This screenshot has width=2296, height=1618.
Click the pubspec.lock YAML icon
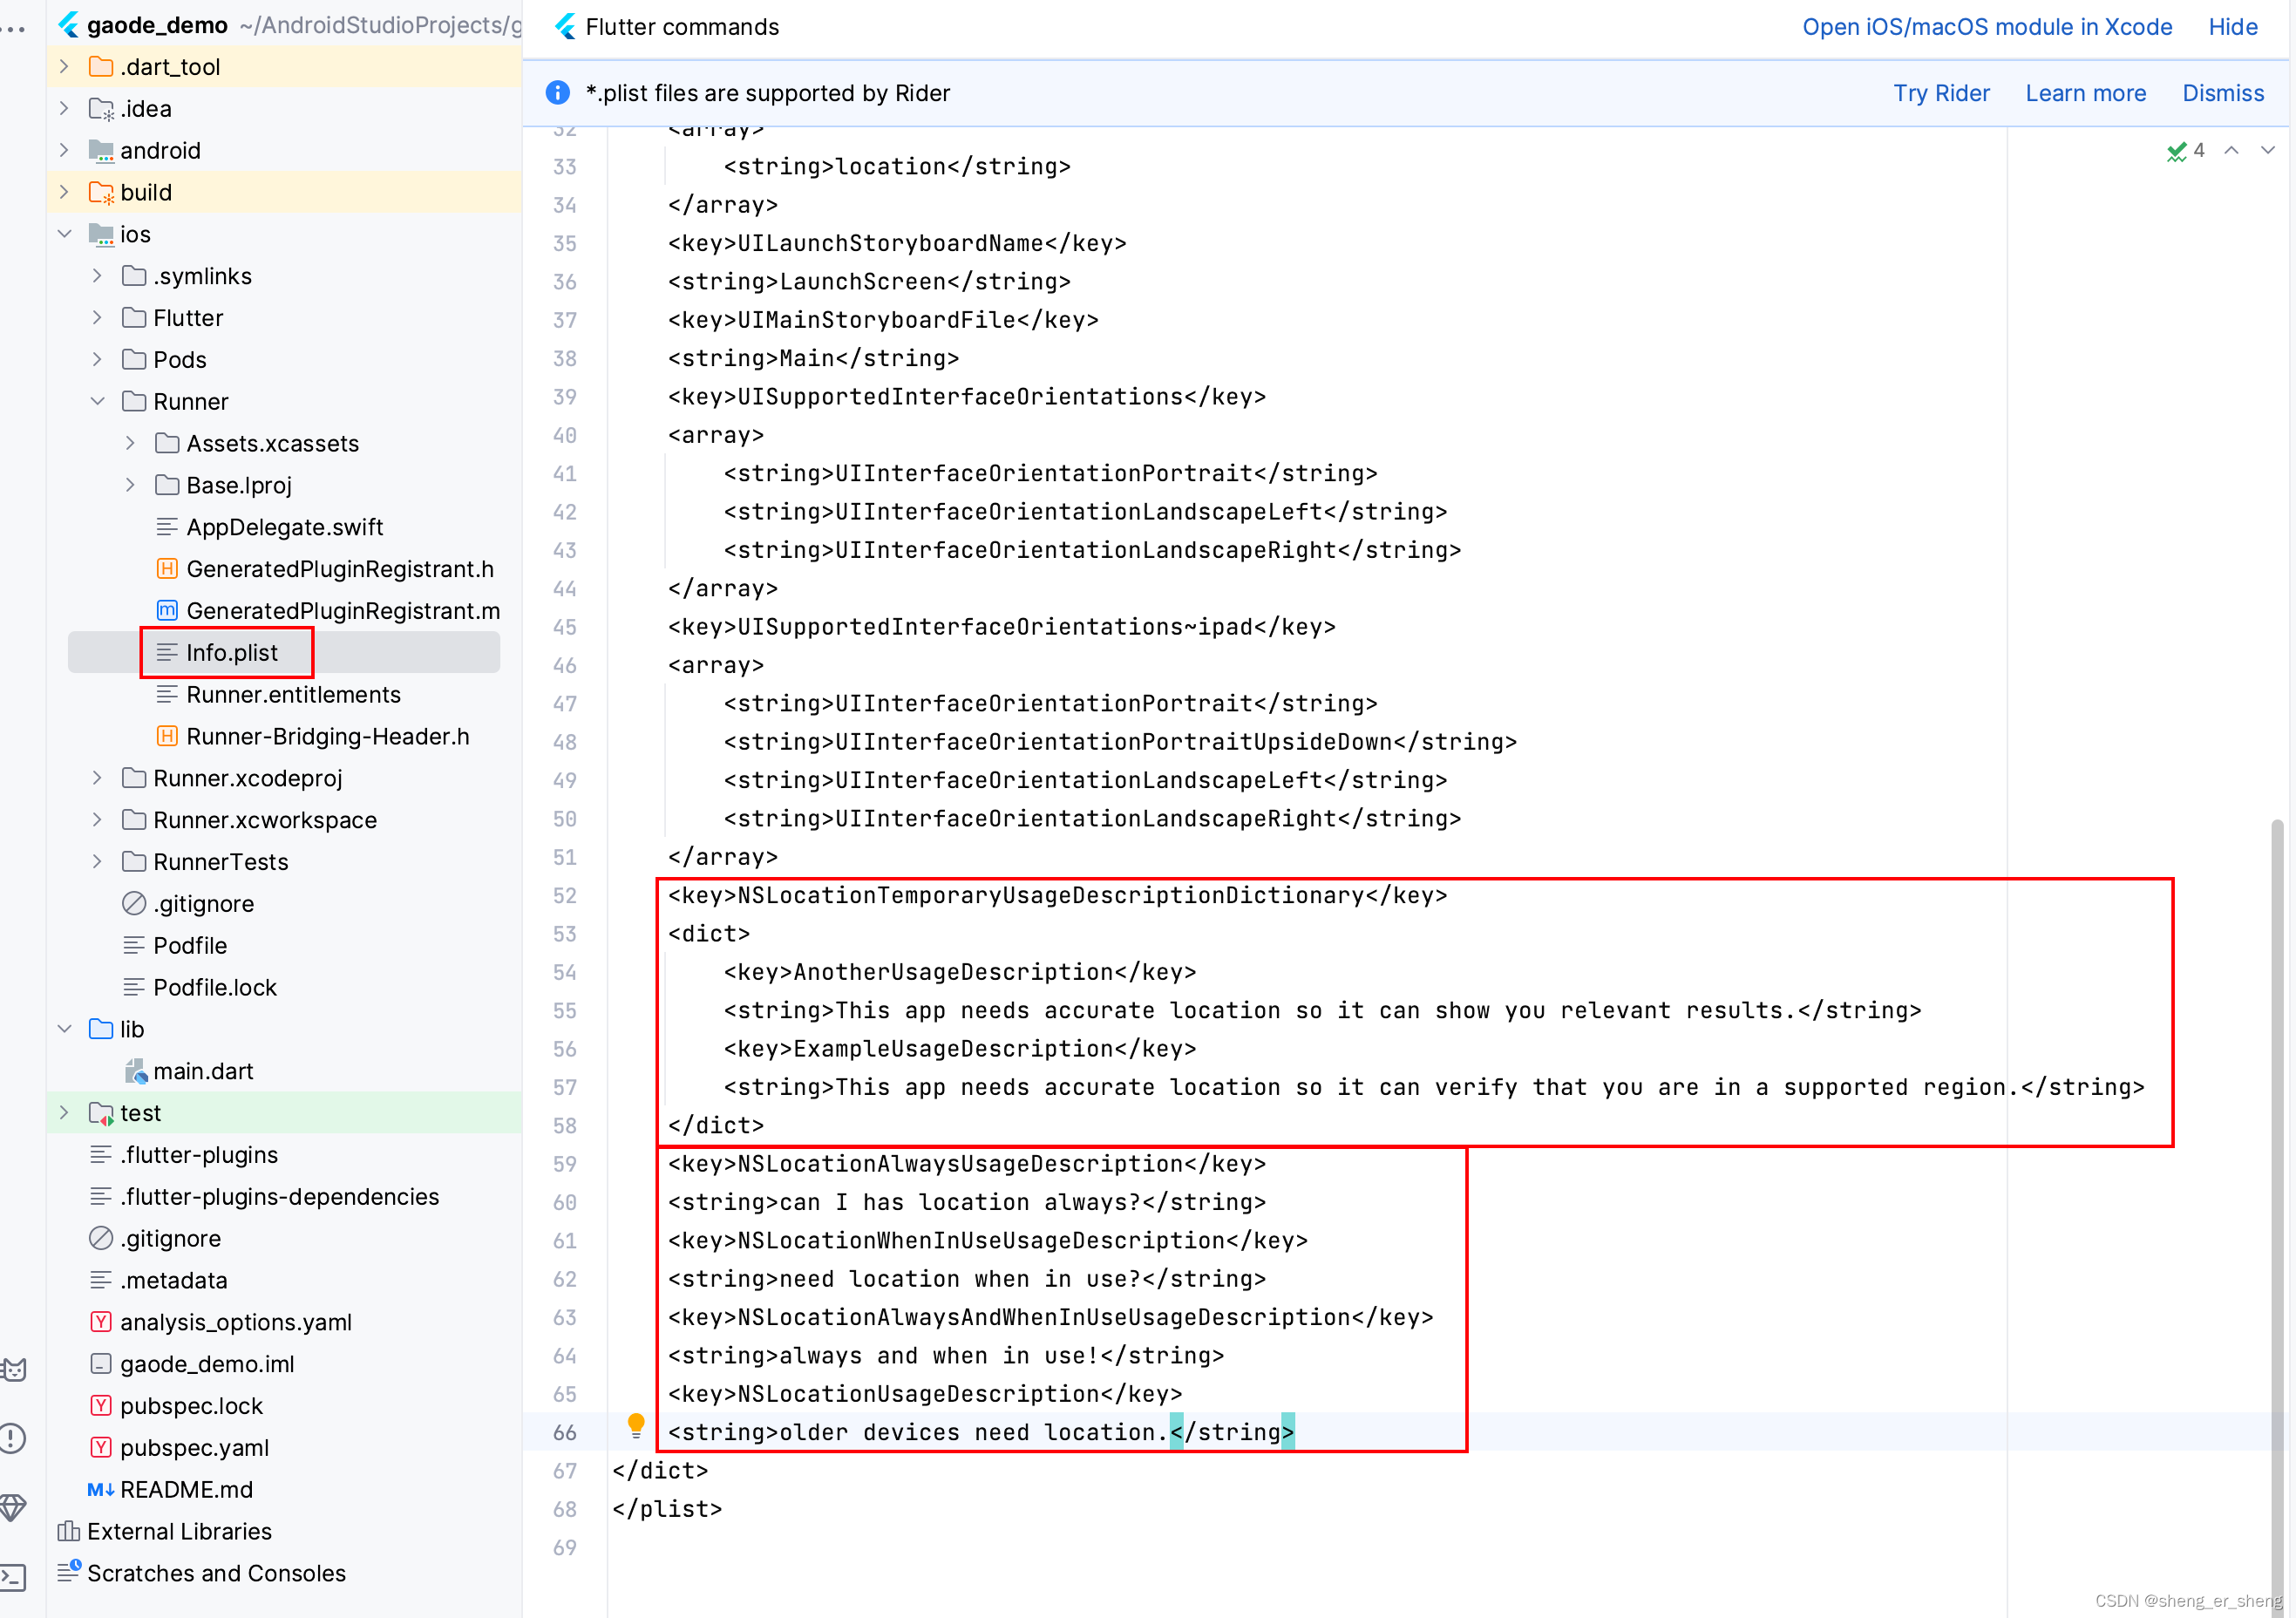pos(101,1405)
